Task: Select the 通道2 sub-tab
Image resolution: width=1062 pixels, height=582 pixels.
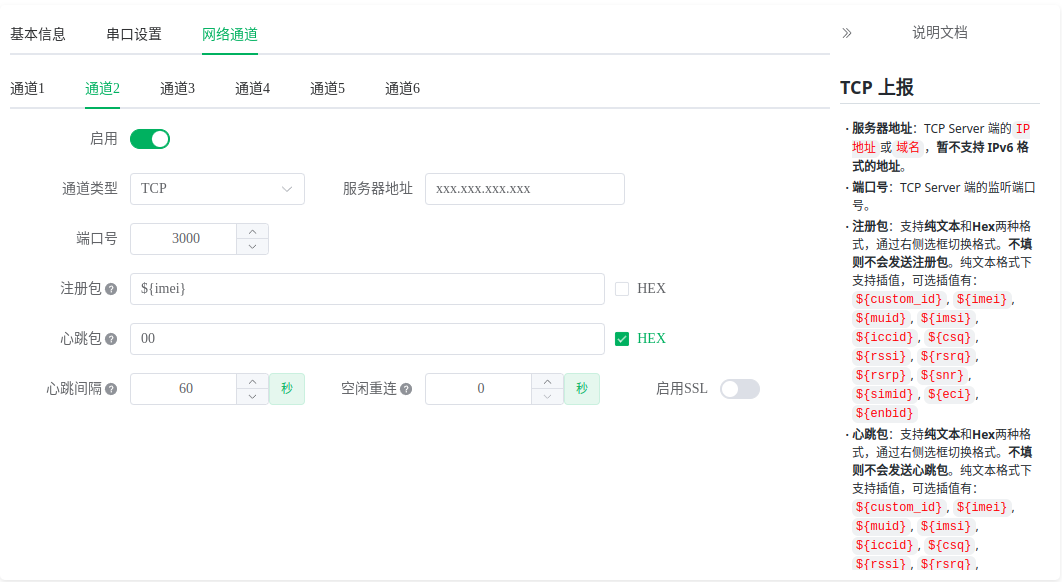Action: click(x=102, y=88)
